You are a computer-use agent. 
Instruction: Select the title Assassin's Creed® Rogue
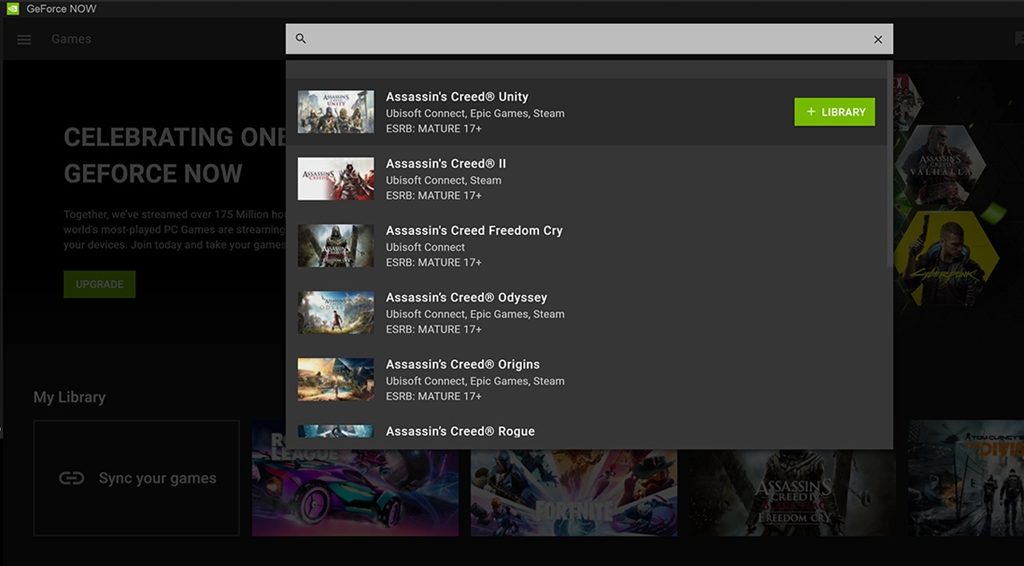coord(460,432)
